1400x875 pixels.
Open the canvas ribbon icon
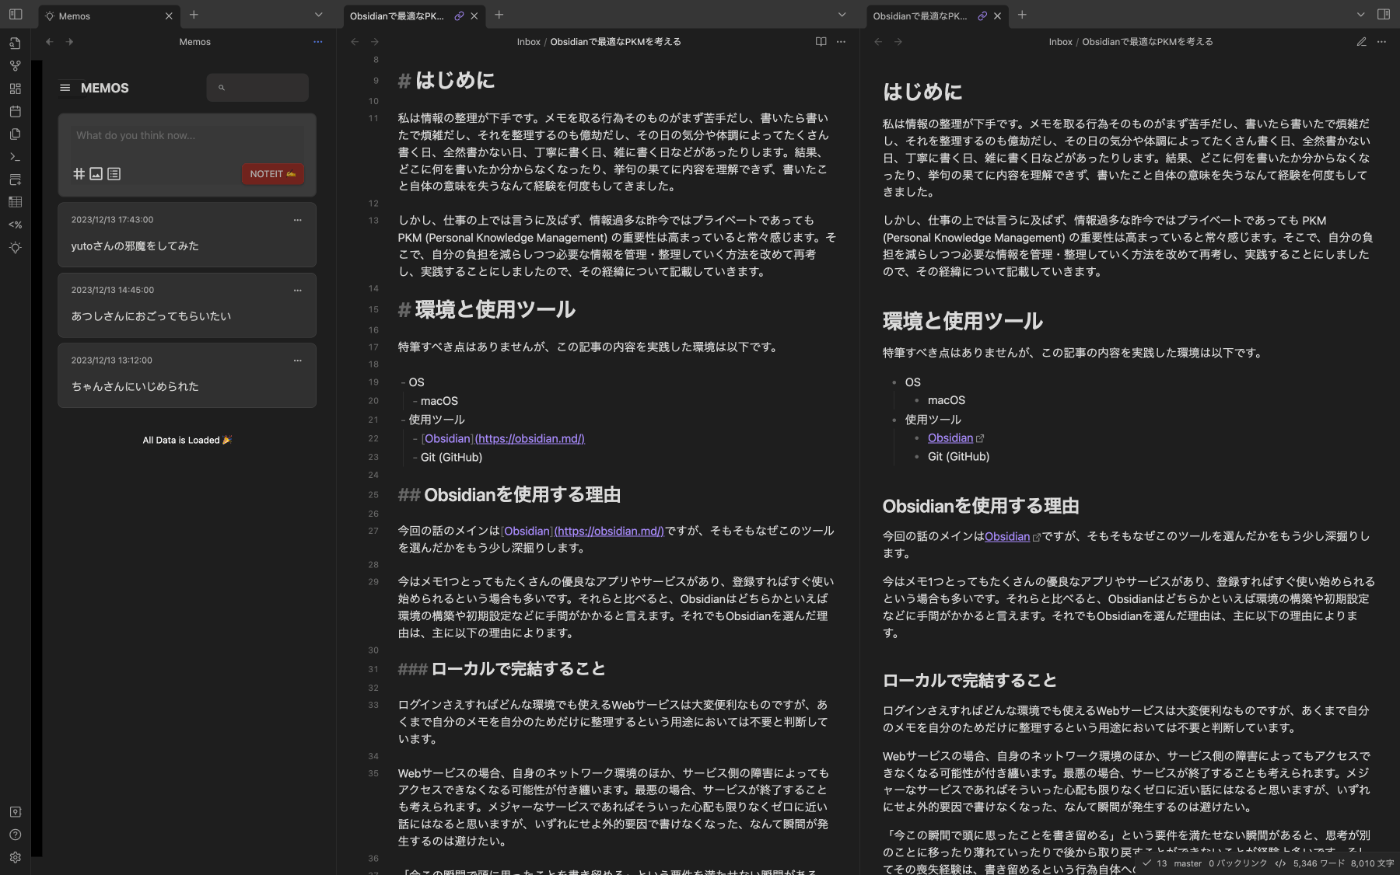click(x=15, y=89)
